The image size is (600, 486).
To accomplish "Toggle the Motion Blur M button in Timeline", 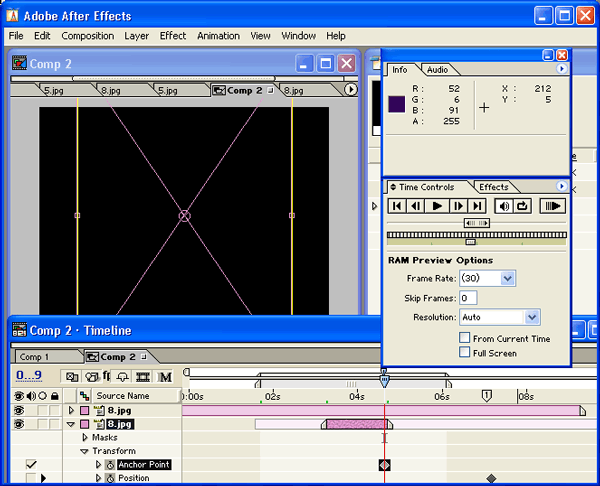I will click(x=165, y=377).
